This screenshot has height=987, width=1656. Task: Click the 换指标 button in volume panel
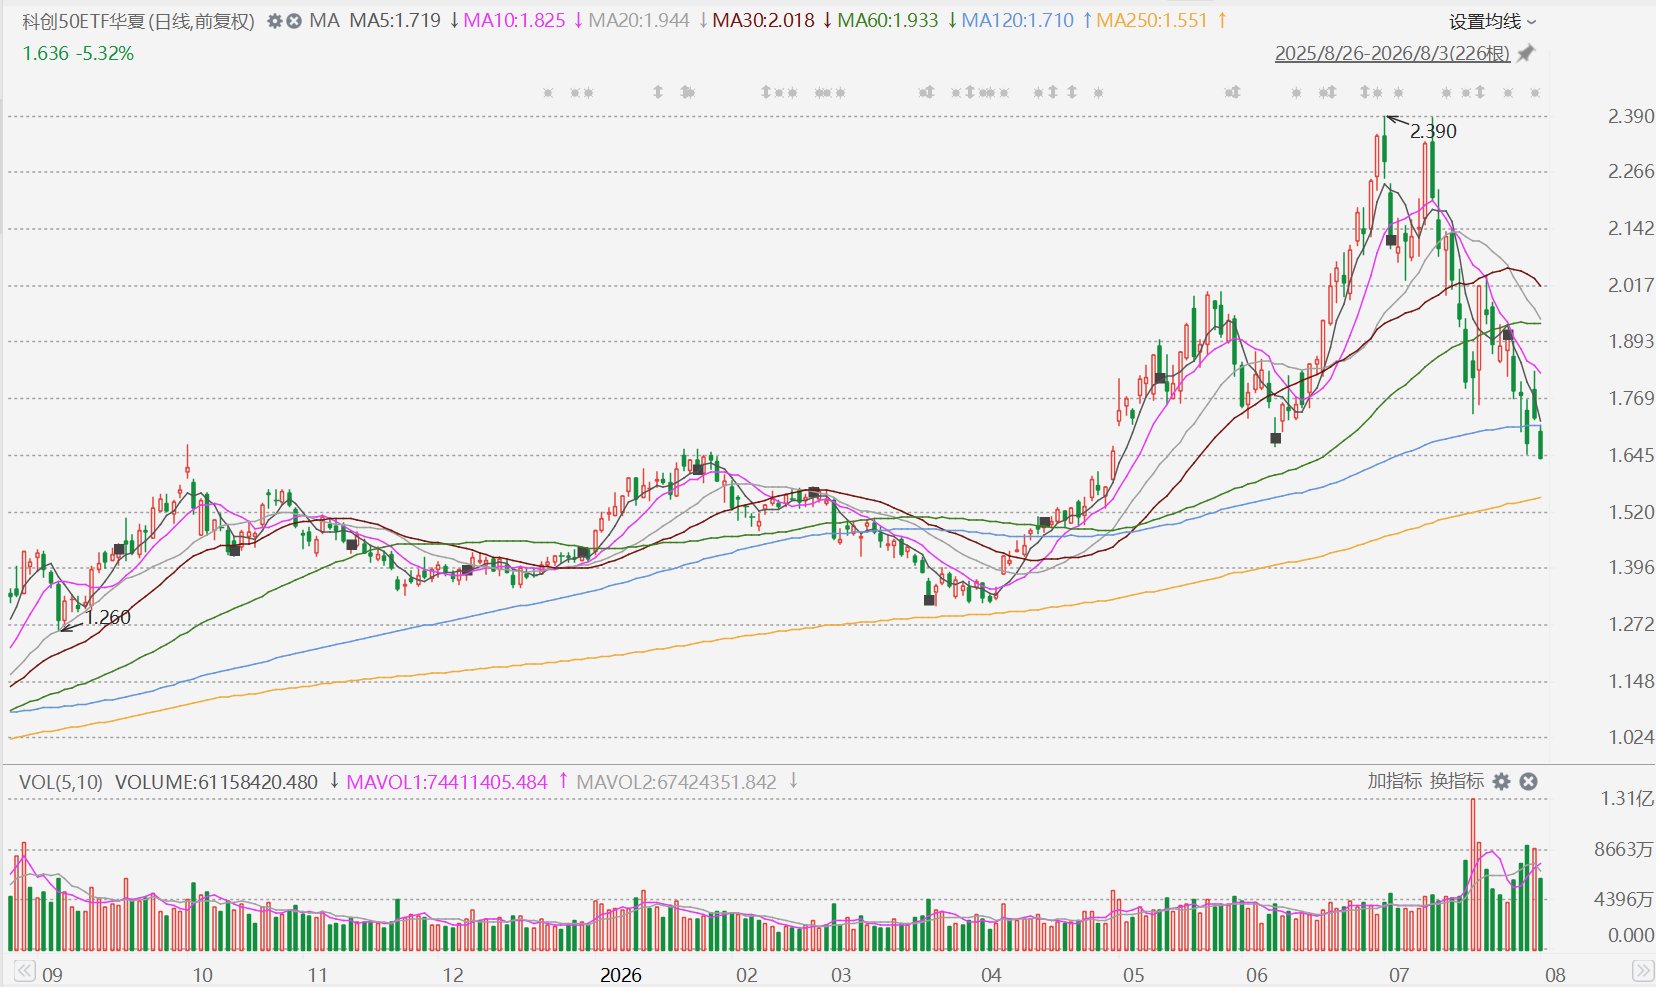pyautogui.click(x=1456, y=781)
